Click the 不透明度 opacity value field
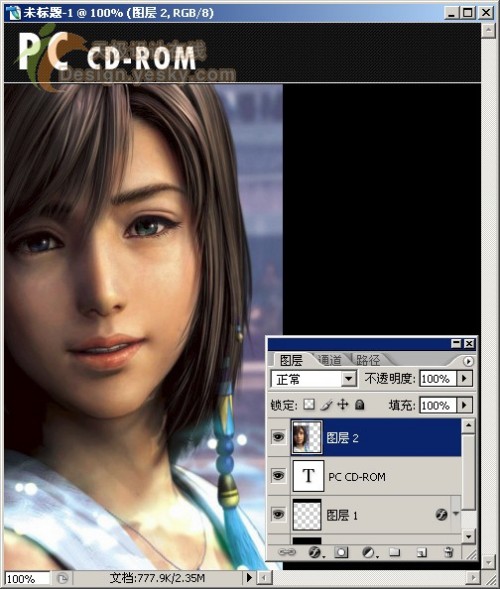The image size is (500, 589). 437,378
